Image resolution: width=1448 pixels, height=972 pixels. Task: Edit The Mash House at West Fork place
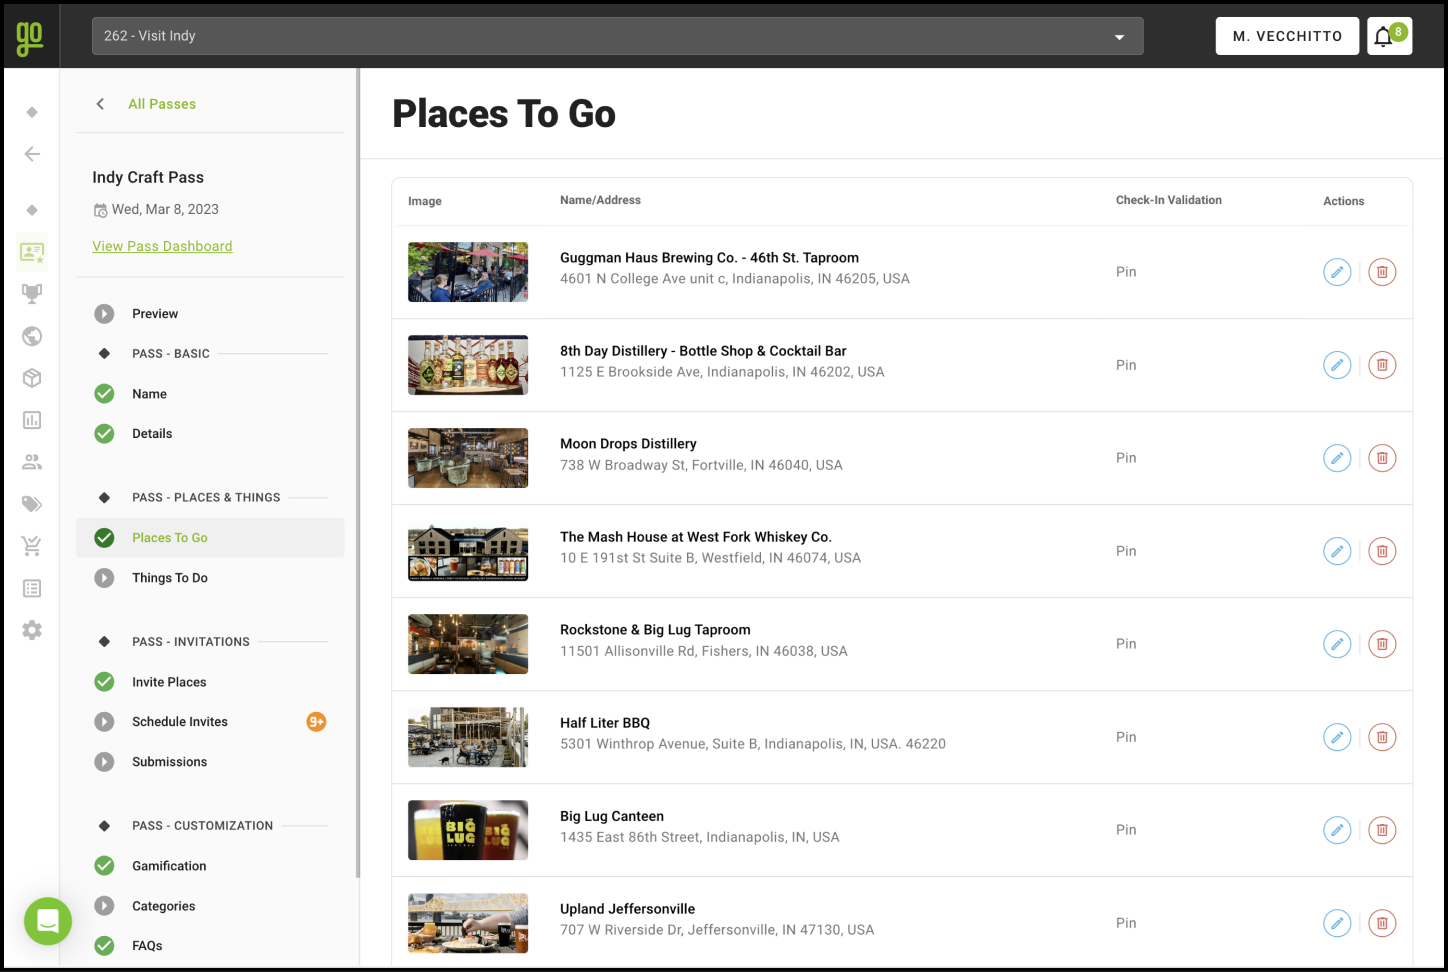tap(1337, 551)
